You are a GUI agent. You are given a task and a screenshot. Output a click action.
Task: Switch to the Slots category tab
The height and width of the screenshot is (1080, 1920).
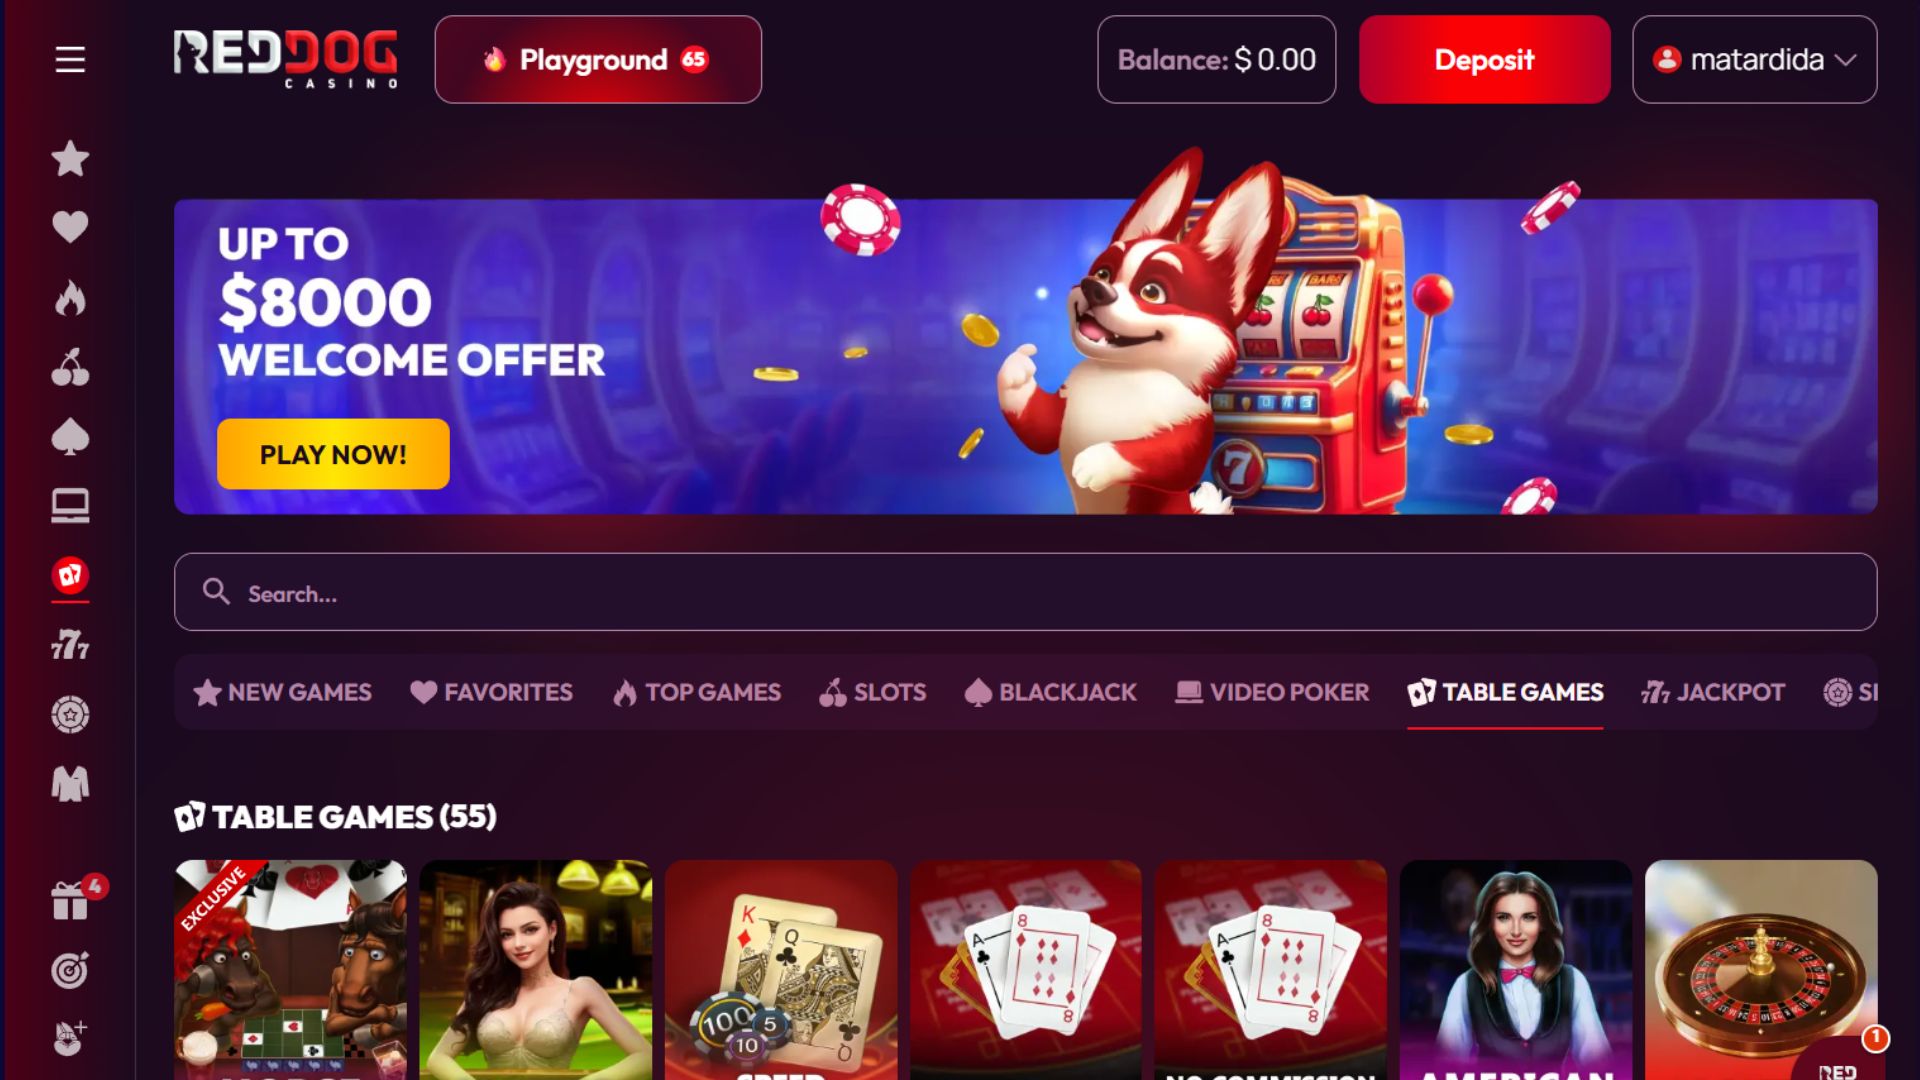click(873, 692)
